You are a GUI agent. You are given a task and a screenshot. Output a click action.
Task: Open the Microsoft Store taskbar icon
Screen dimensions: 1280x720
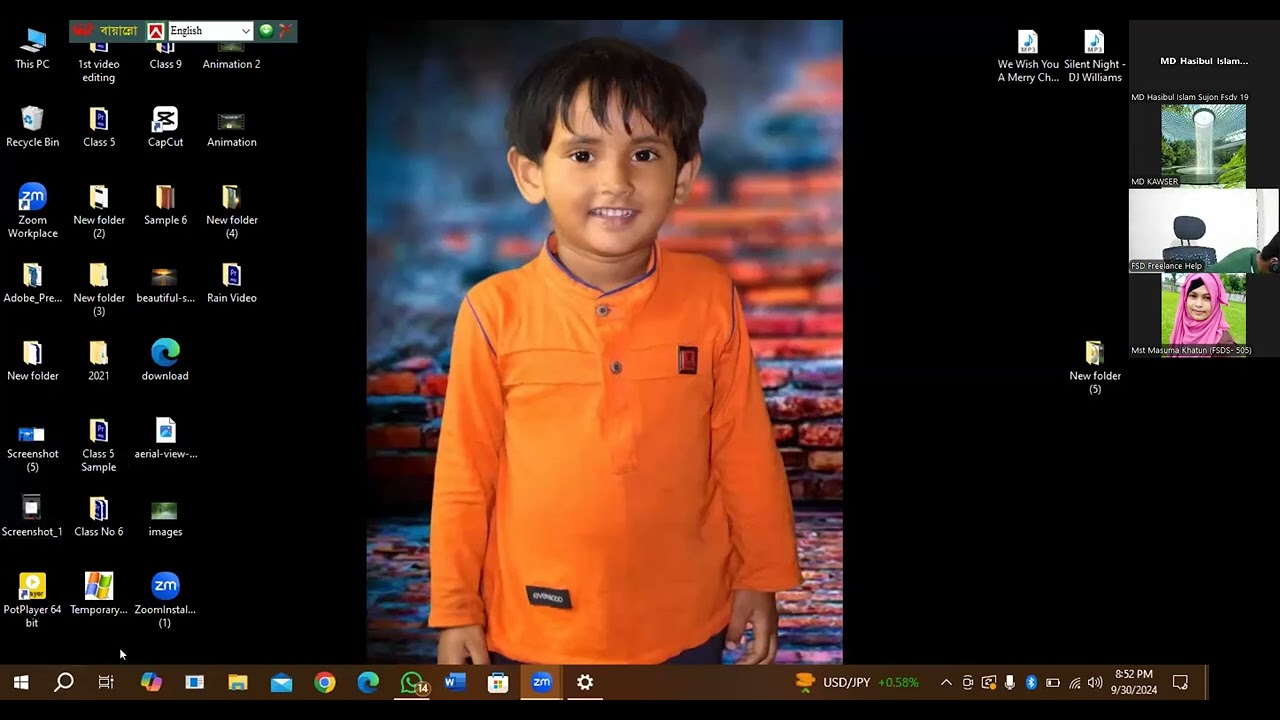pyautogui.click(x=498, y=682)
